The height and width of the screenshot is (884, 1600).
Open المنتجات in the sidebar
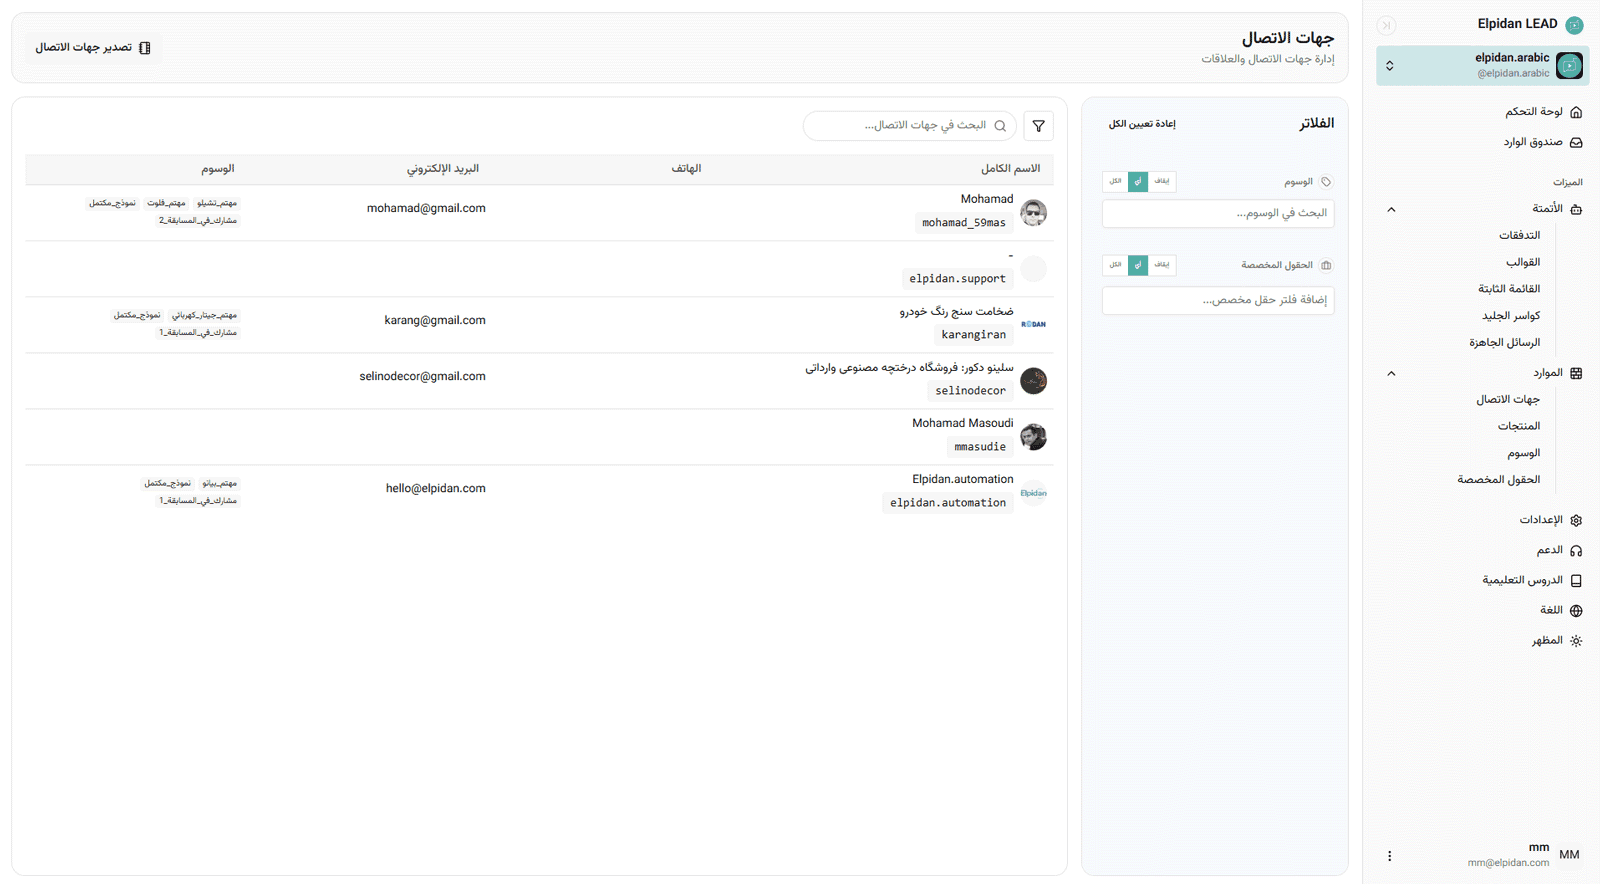point(1518,426)
